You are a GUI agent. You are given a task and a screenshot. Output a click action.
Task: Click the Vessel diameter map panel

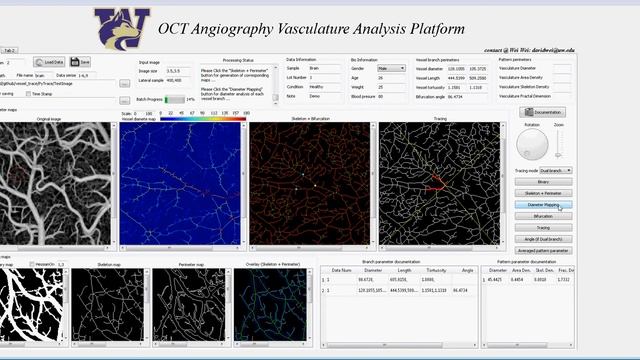point(180,183)
